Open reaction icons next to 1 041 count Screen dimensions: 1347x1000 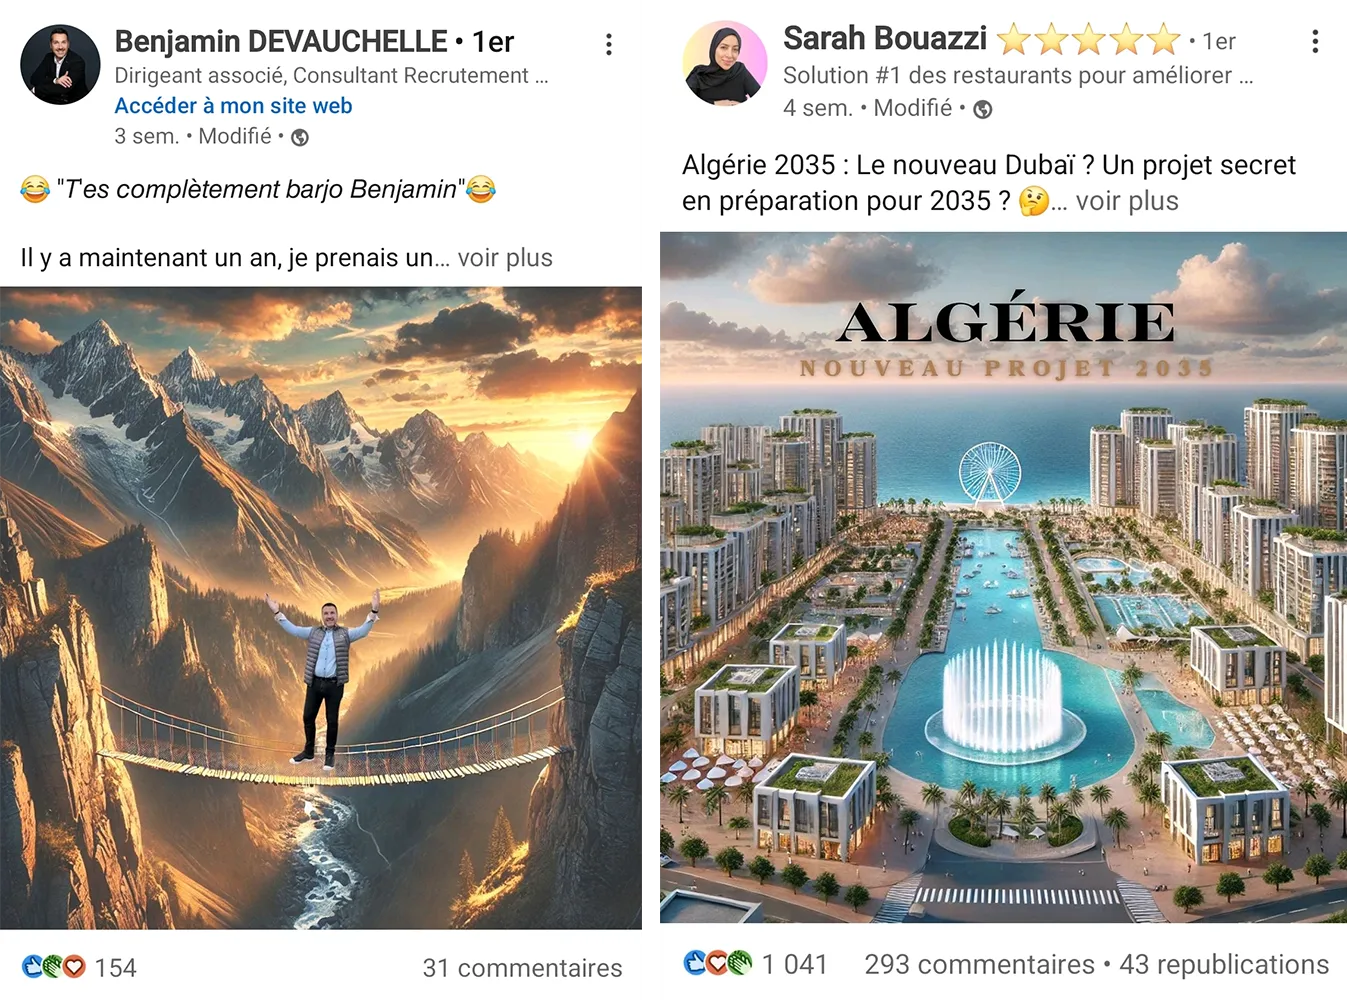click(x=718, y=963)
